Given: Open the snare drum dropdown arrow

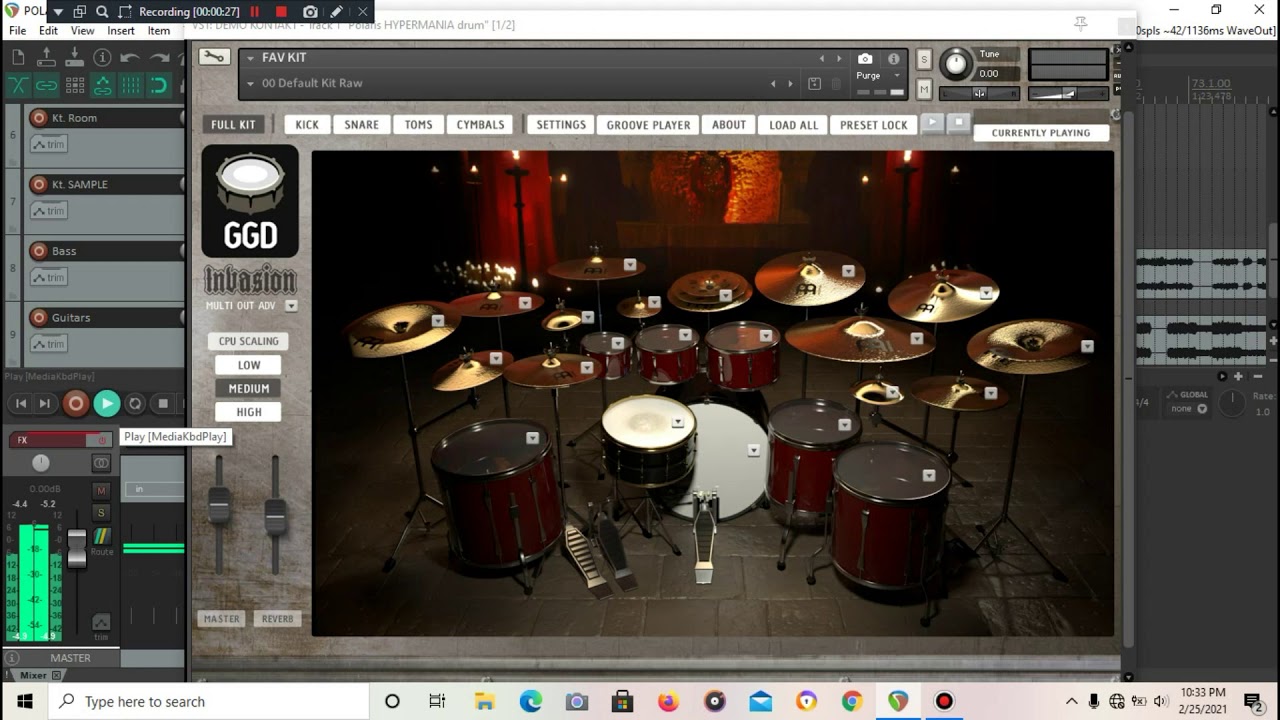Looking at the screenshot, I should (677, 422).
